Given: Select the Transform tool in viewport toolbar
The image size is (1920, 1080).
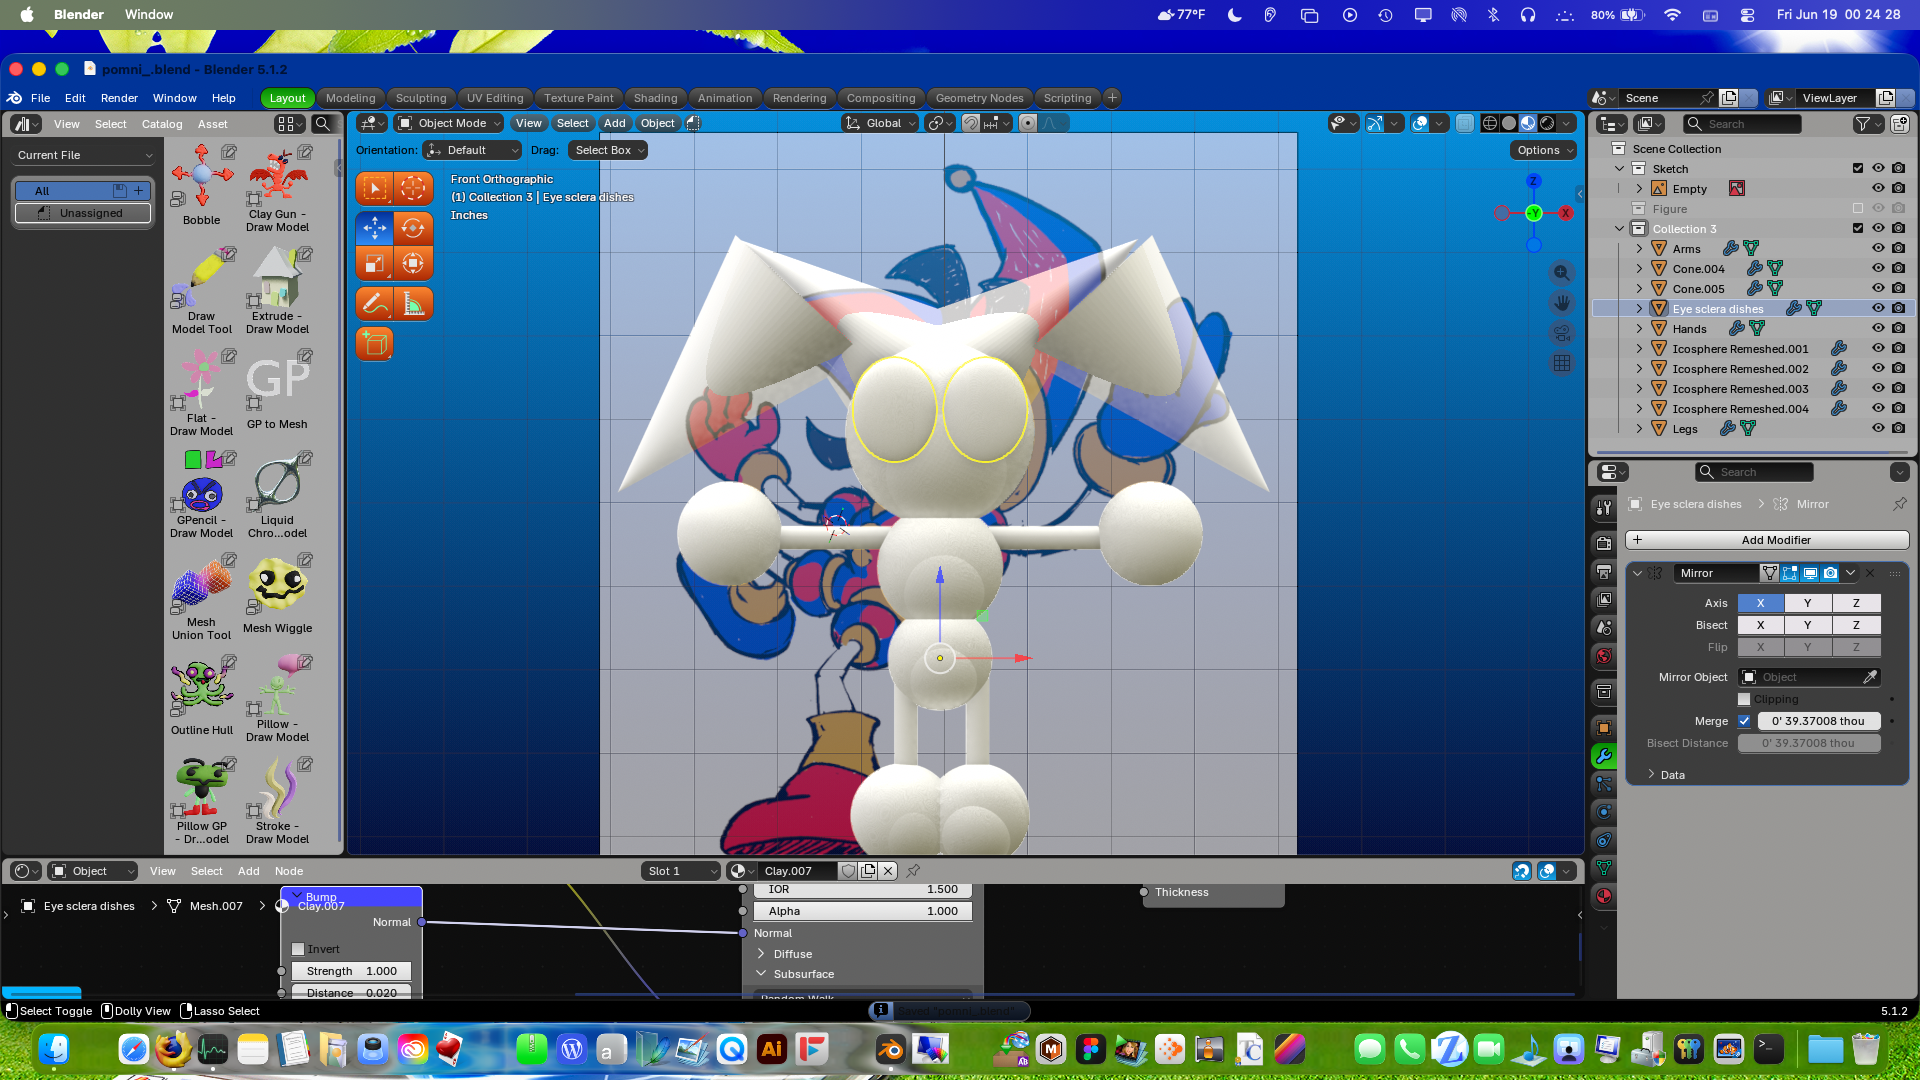Looking at the screenshot, I should pos(412,264).
